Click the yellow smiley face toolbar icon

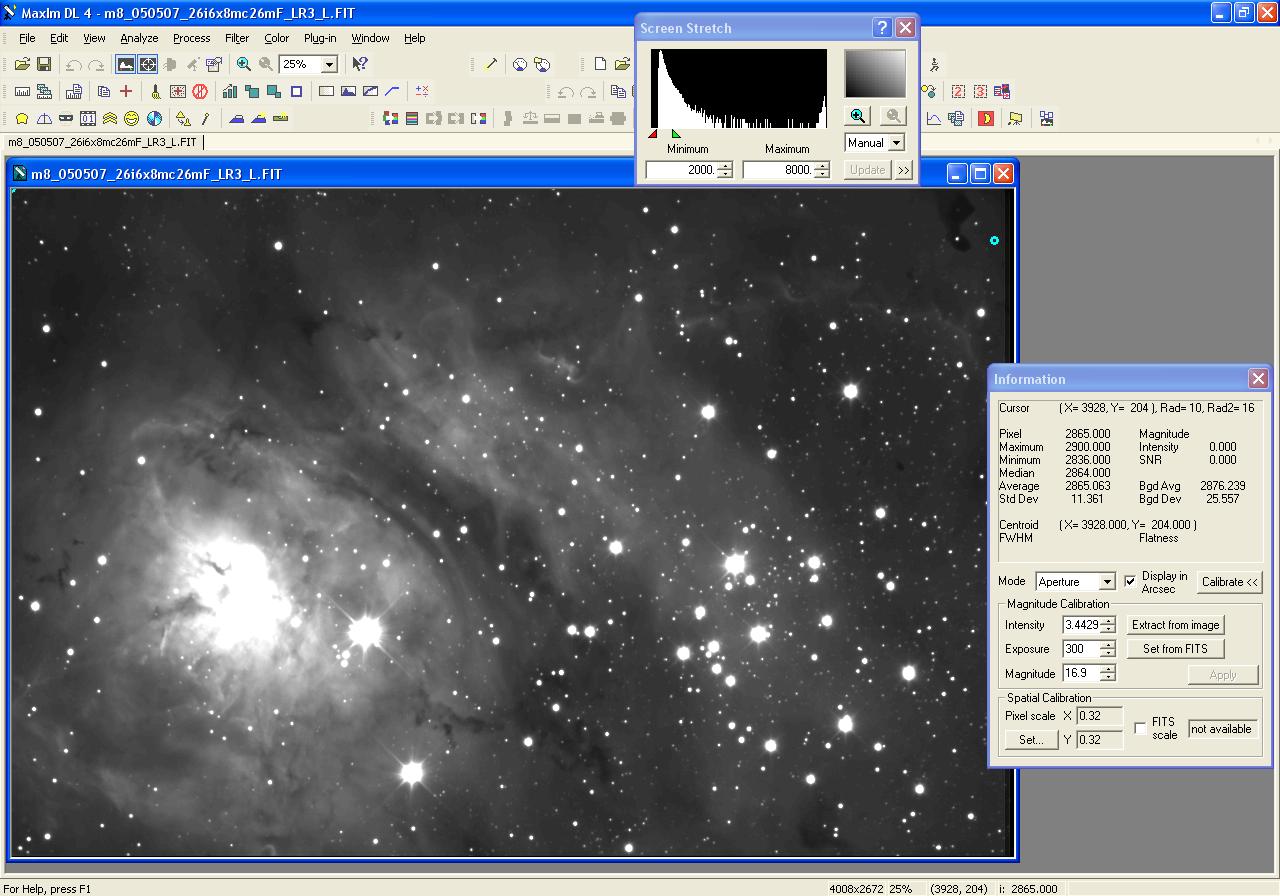coord(132,118)
